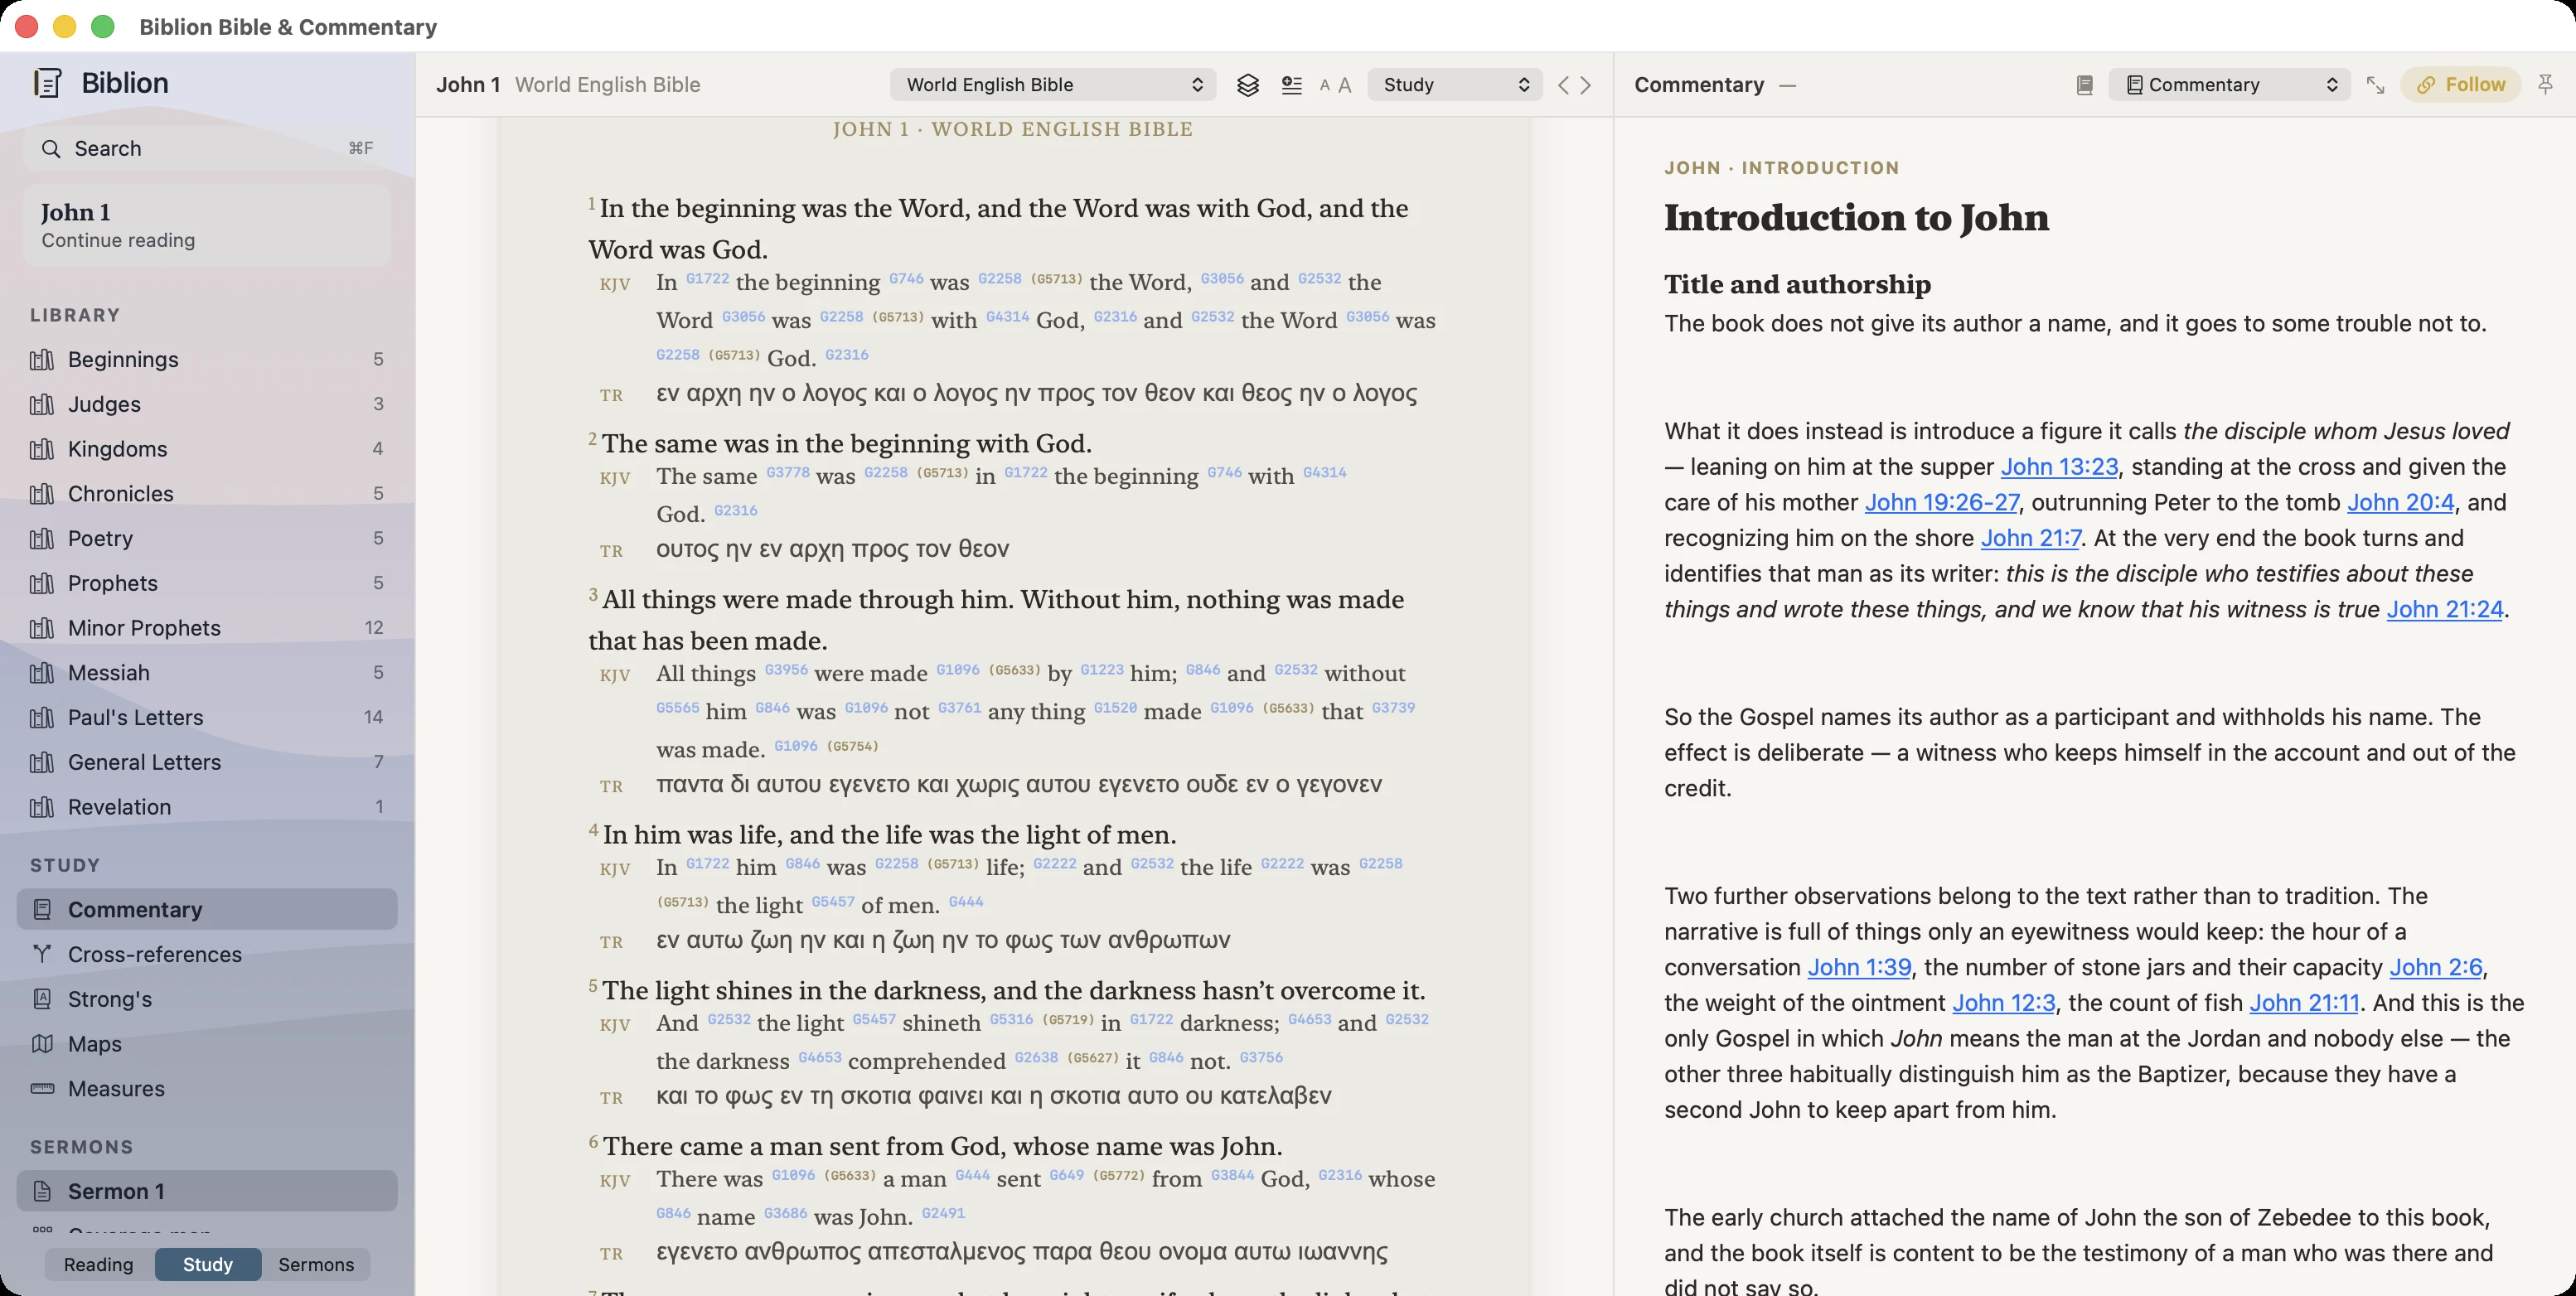The image size is (2576, 1296).
Task: Decrease text size with small A
Action: point(1325,85)
